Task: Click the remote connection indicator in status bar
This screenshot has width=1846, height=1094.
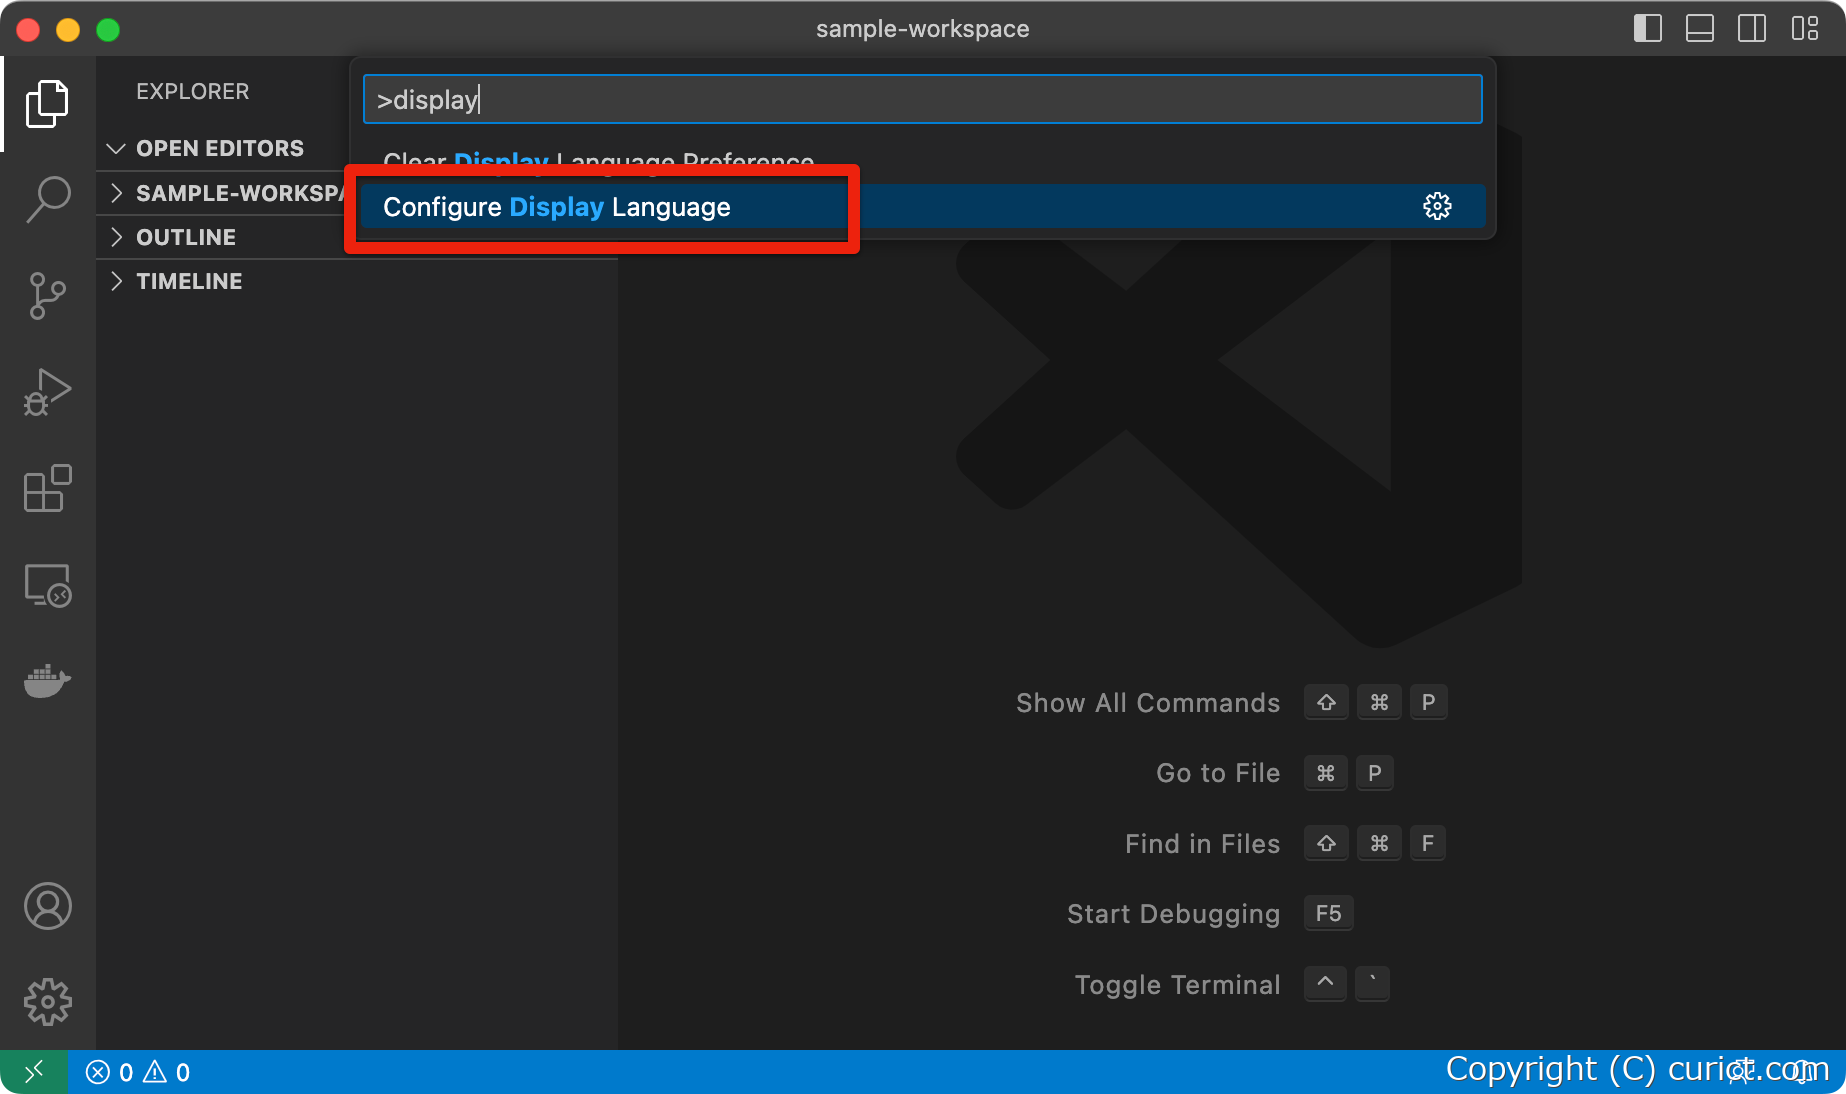Action: pyautogui.click(x=35, y=1071)
